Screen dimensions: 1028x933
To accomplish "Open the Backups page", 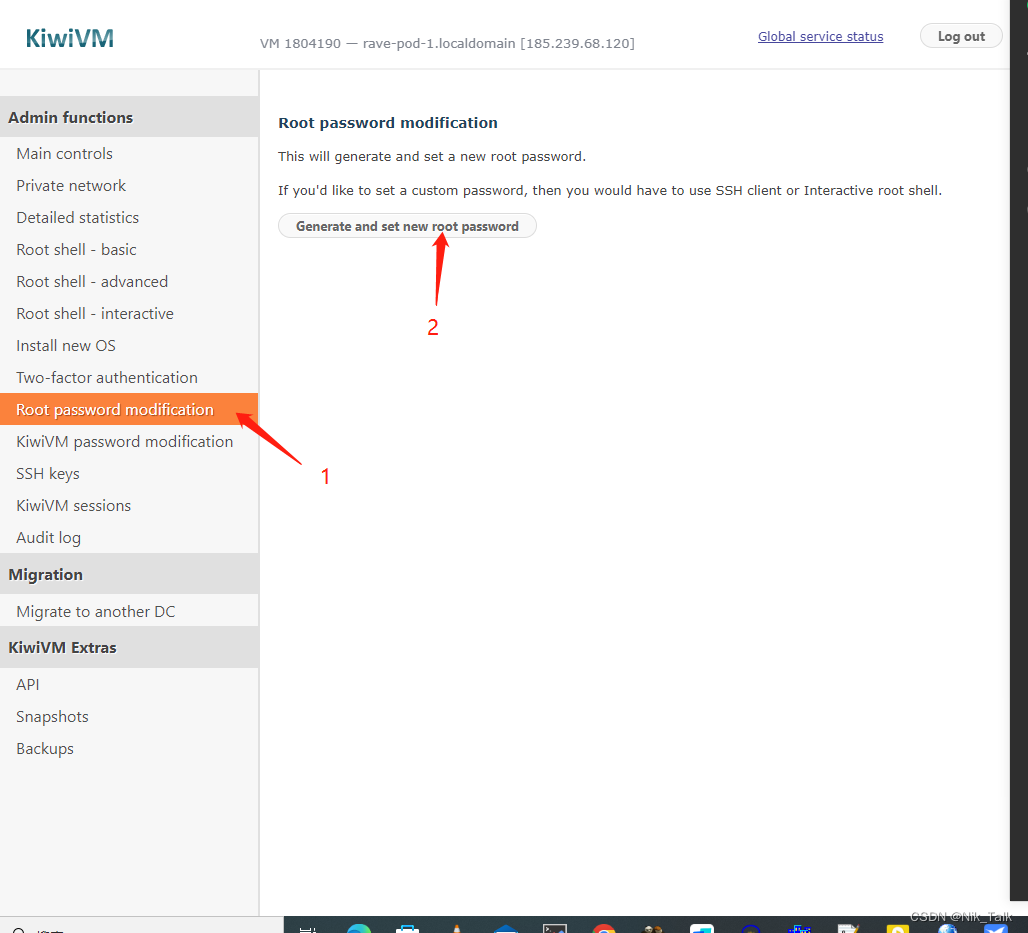I will coord(45,749).
